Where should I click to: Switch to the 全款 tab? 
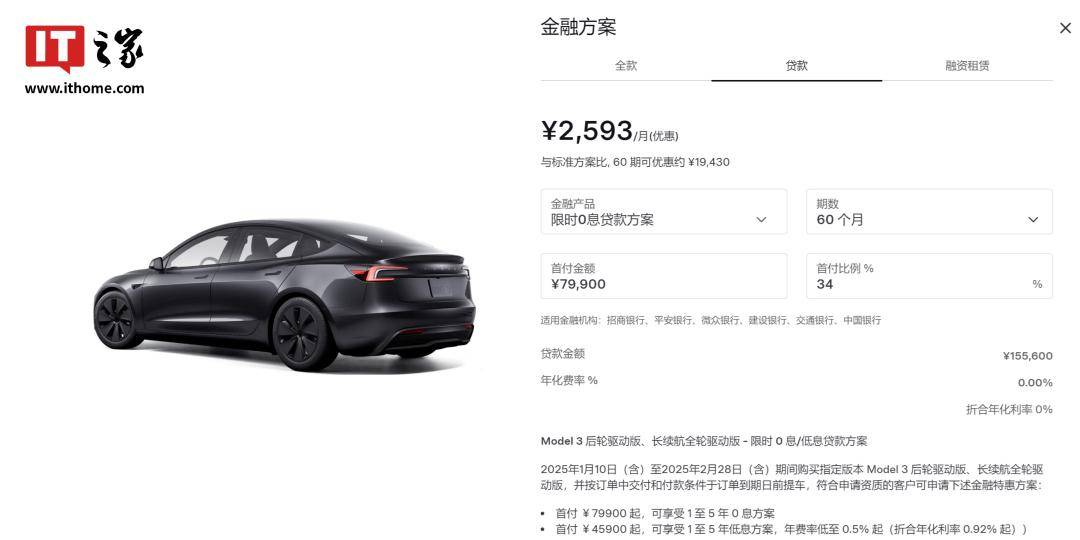(x=626, y=65)
